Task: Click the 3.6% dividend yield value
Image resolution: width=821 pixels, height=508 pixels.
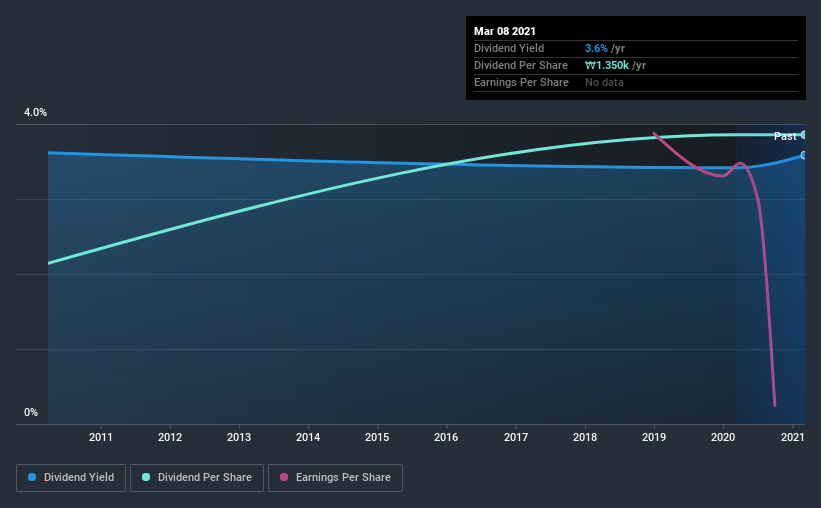Action: [596, 48]
